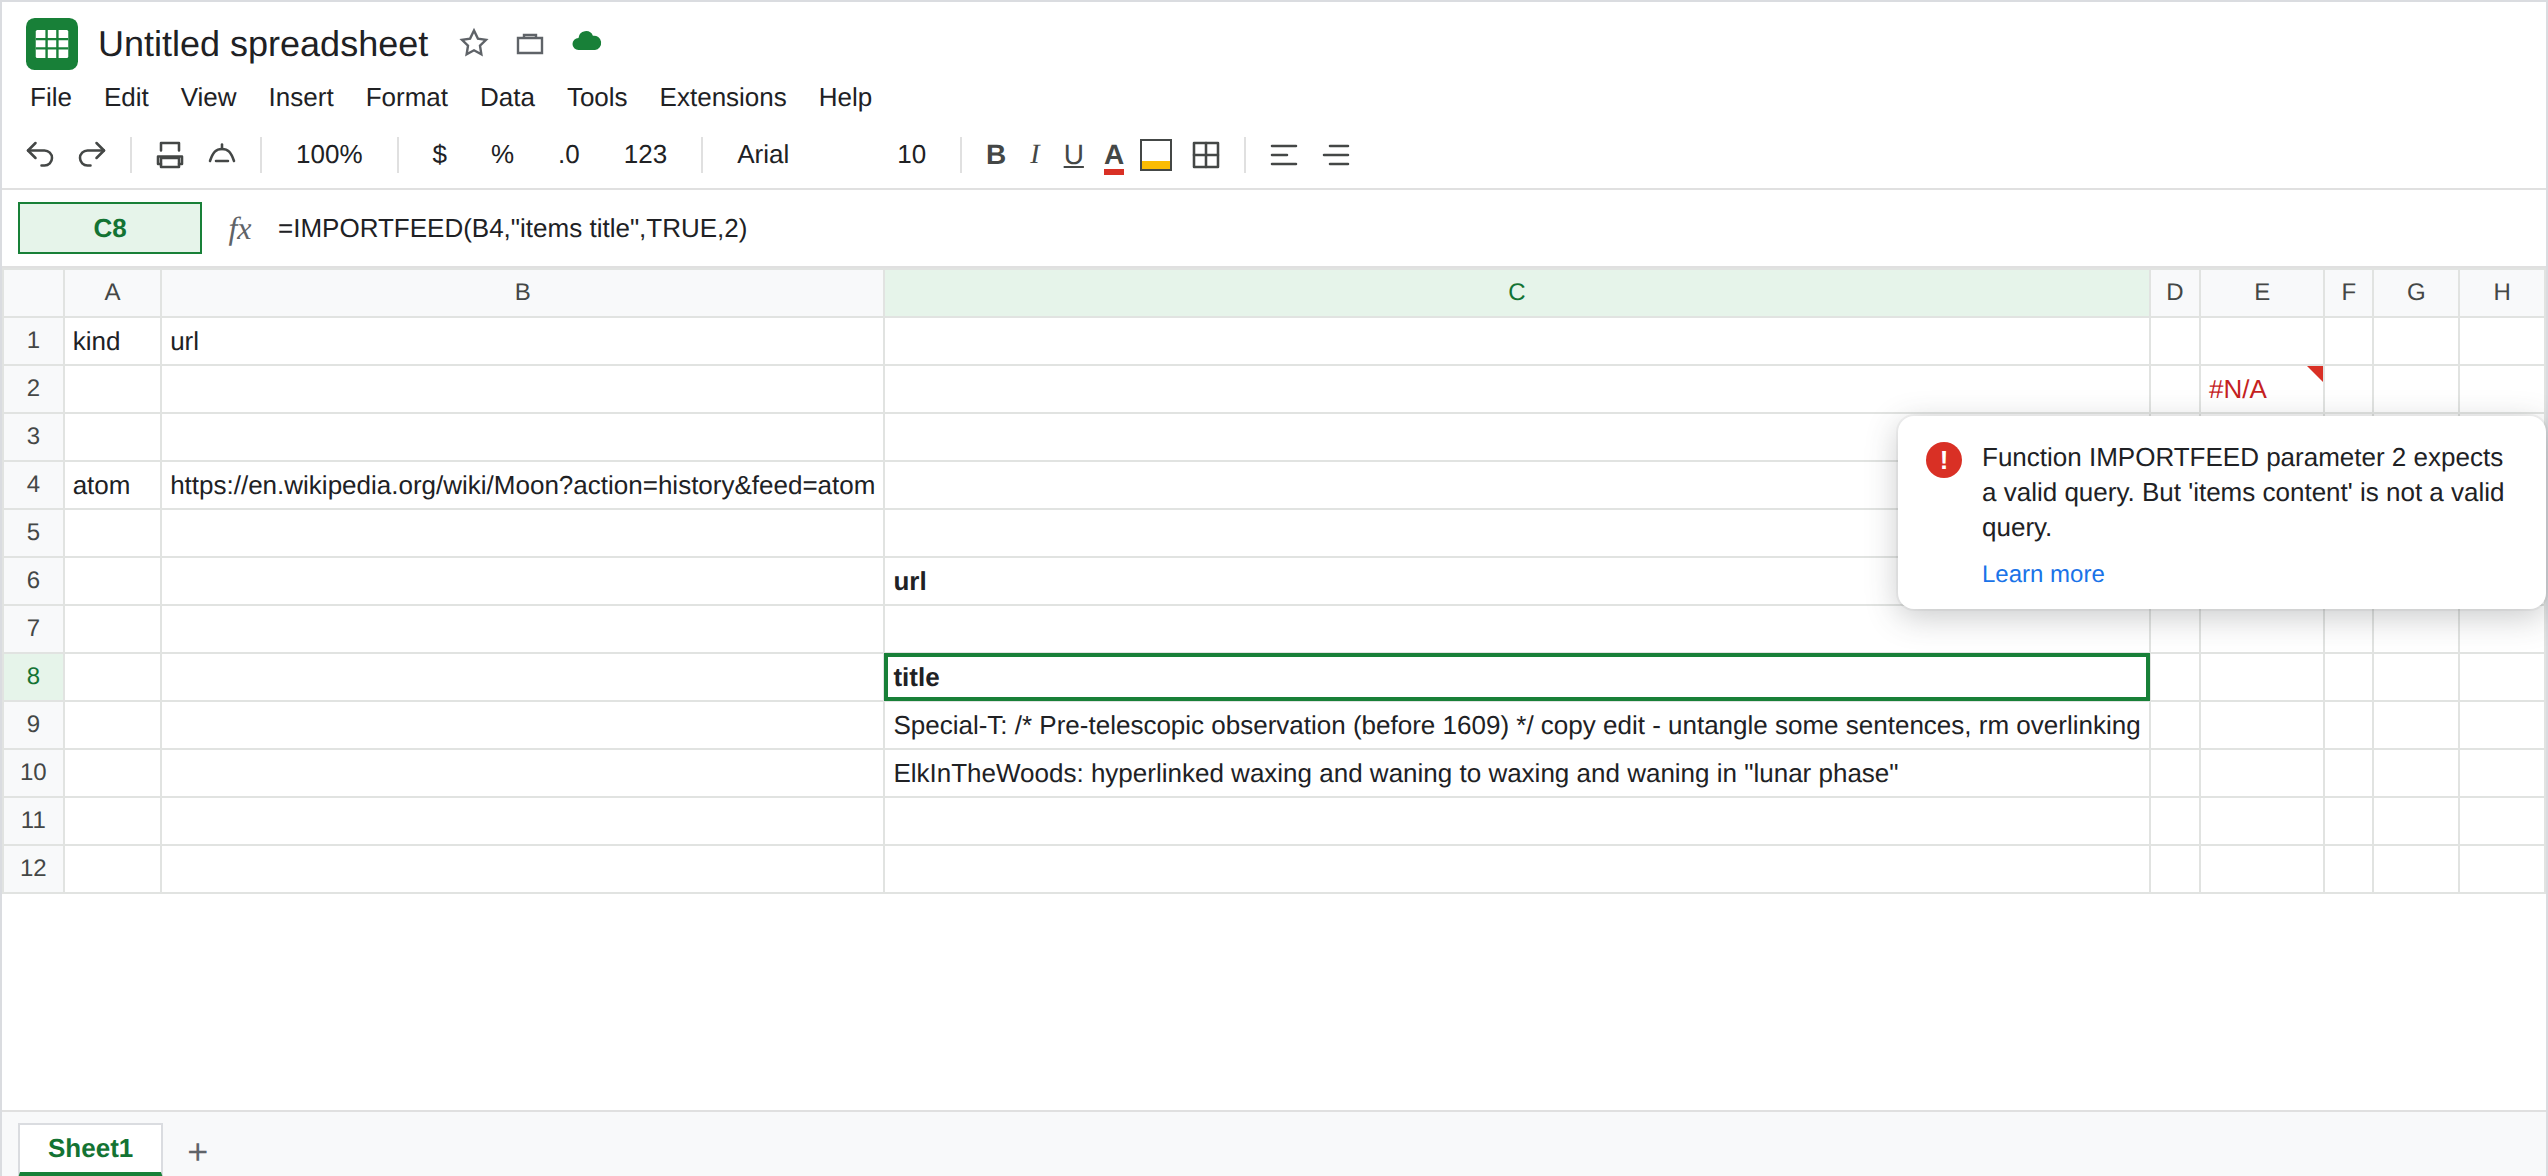This screenshot has width=2548, height=1176.
Task: Follow the Learn more link
Action: tap(2043, 574)
